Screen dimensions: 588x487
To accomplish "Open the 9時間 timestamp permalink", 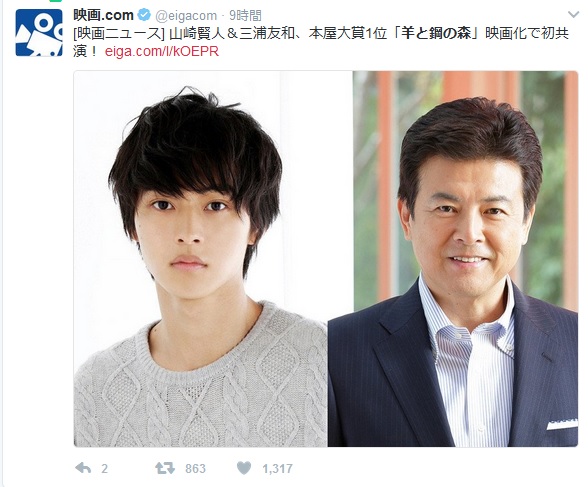I will pyautogui.click(x=245, y=15).
